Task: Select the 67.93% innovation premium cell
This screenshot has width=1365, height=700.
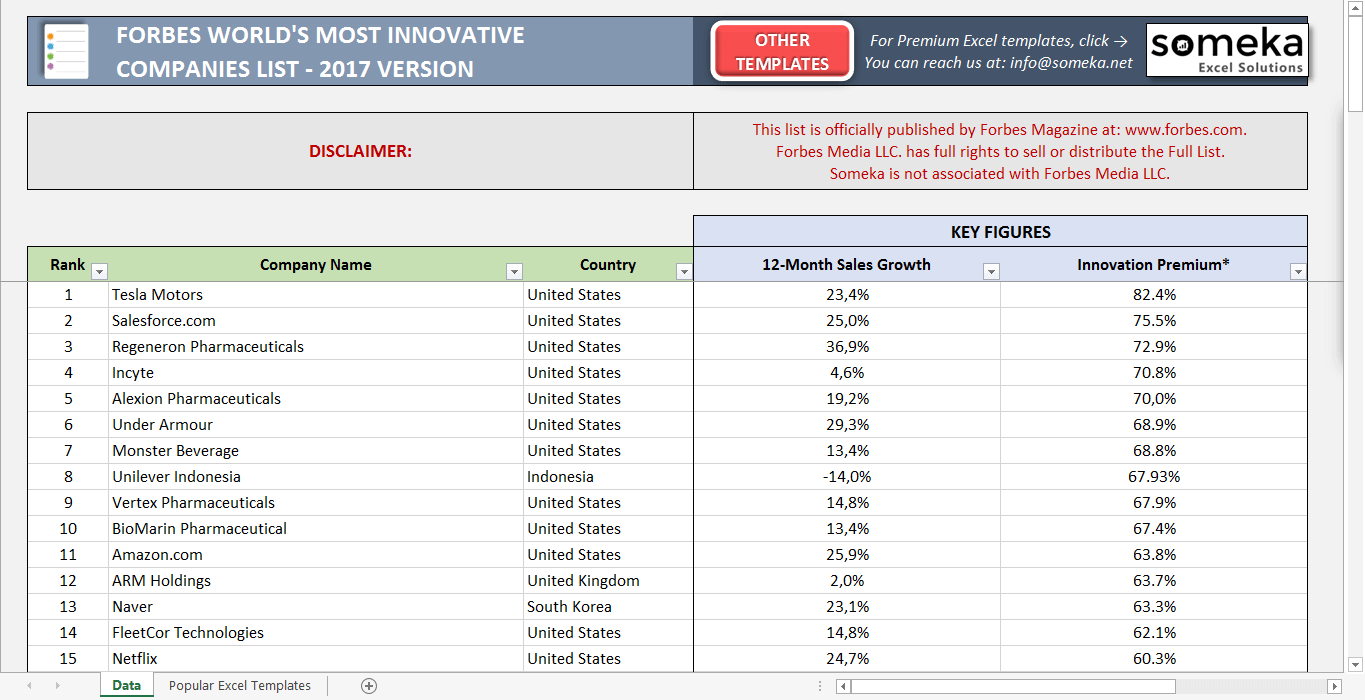Action: [x=1154, y=477]
